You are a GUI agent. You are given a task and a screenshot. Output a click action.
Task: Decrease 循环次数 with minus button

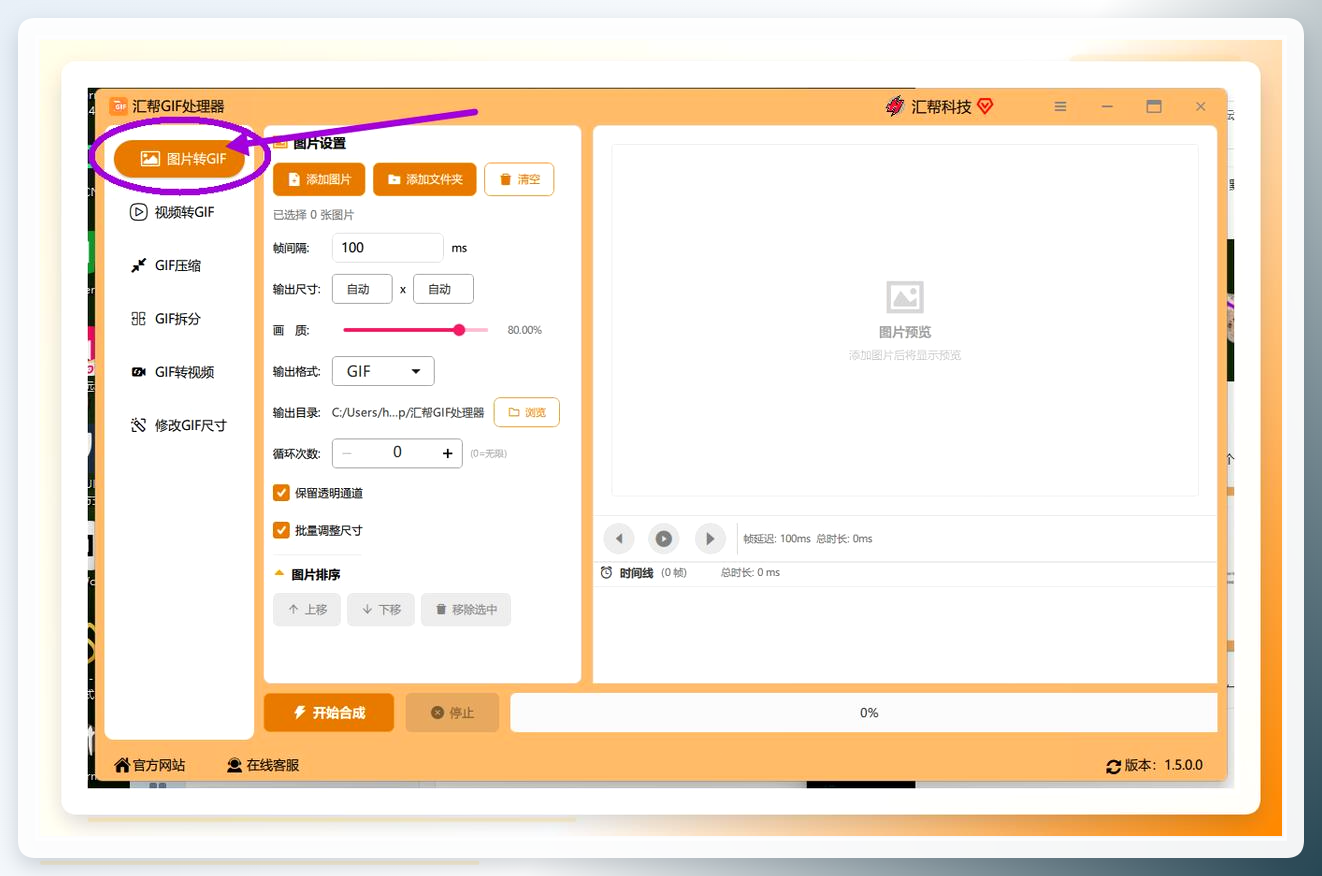[347, 453]
